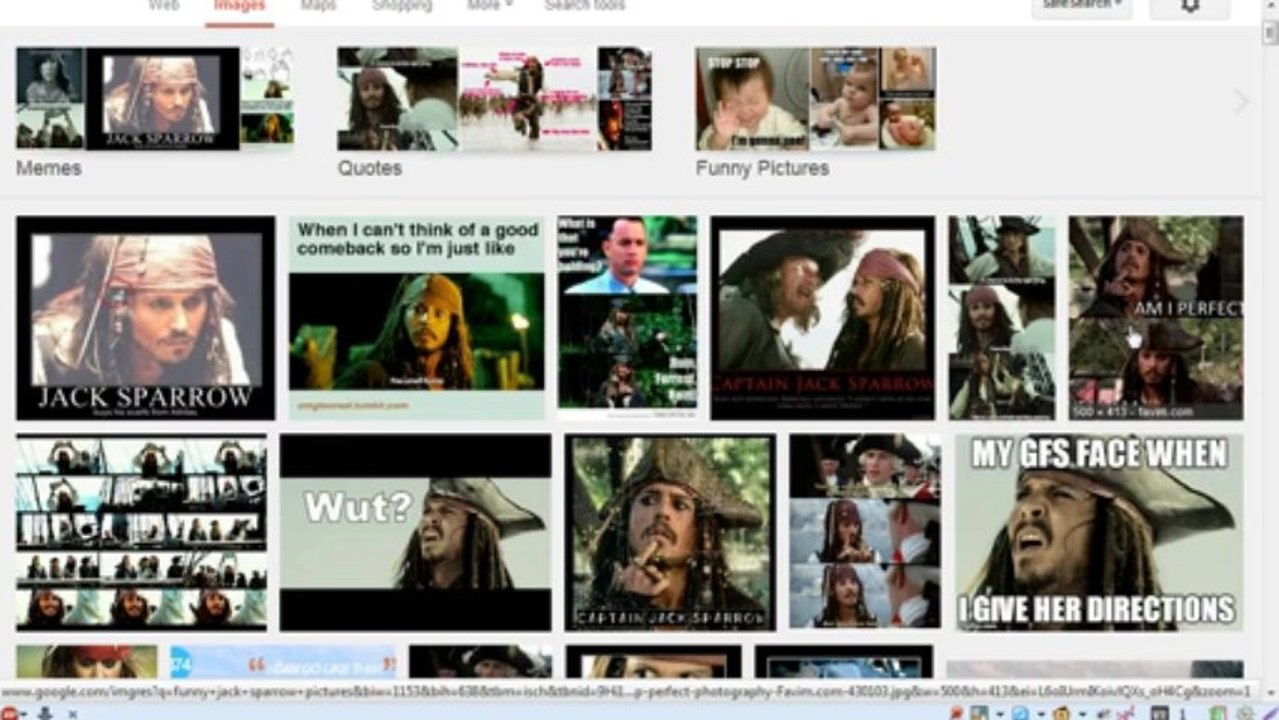1279x720 pixels.
Task: Open the 'AM I PERFECT' image result
Action: click(x=1156, y=318)
